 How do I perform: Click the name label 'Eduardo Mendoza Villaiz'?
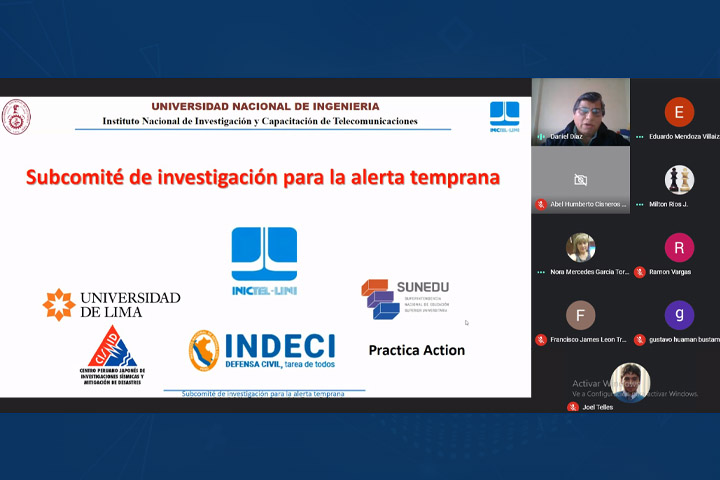[x=684, y=136]
